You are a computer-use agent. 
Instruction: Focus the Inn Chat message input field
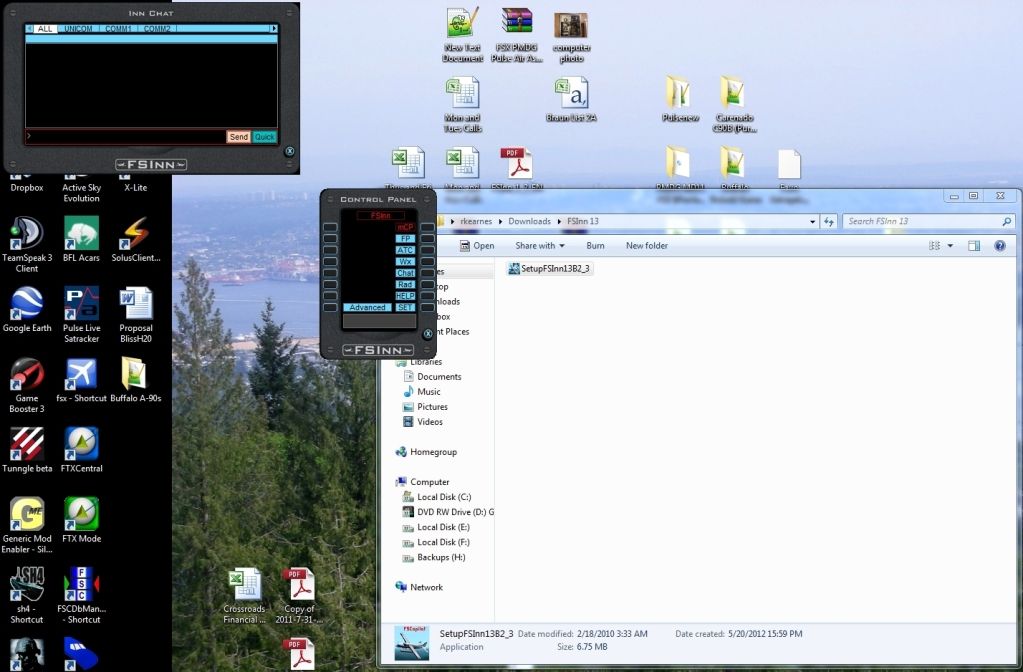[125, 136]
